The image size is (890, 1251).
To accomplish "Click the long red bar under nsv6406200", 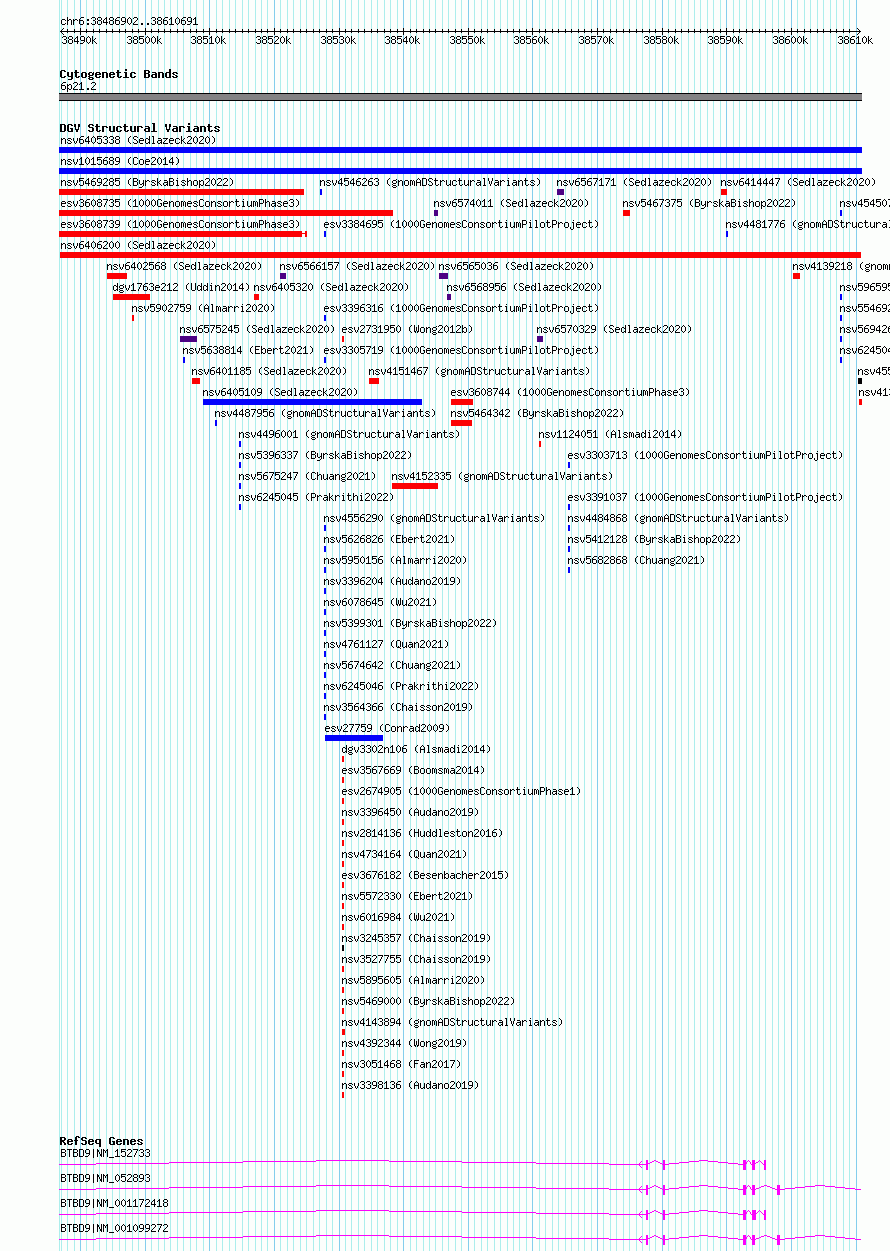I will [460, 255].
